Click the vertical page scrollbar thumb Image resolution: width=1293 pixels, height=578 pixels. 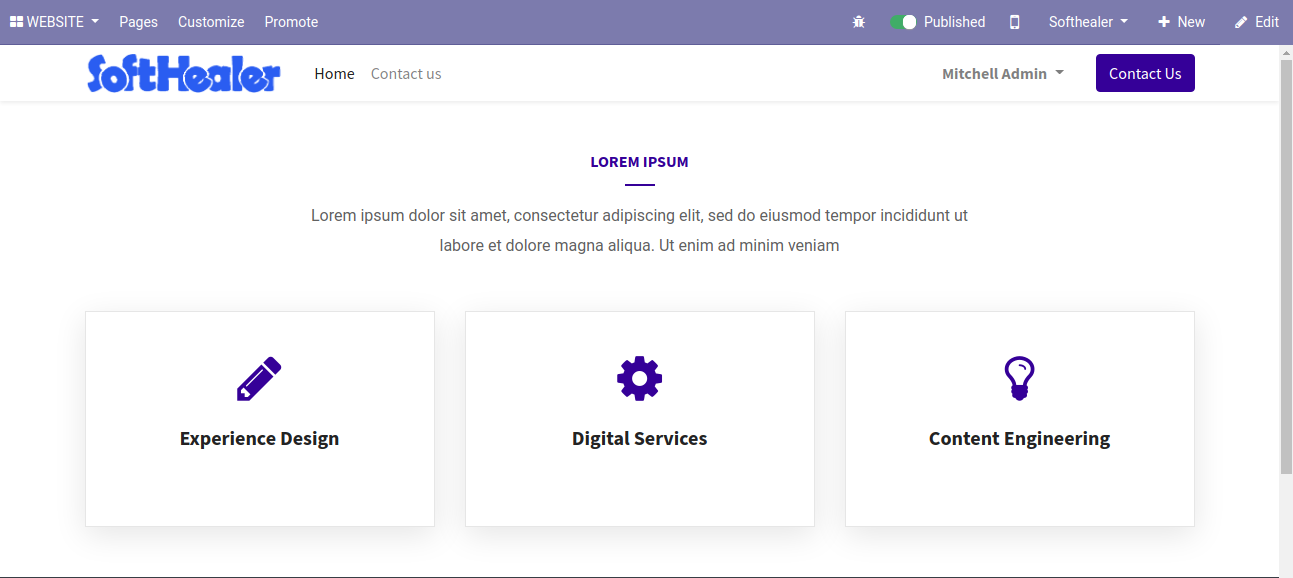tap(1286, 267)
